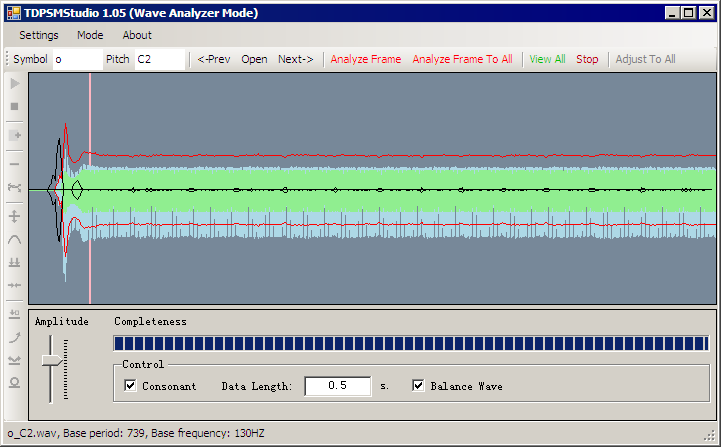Click the Pitch input field
Viewport: 721px width, 447px height.
(x=160, y=59)
